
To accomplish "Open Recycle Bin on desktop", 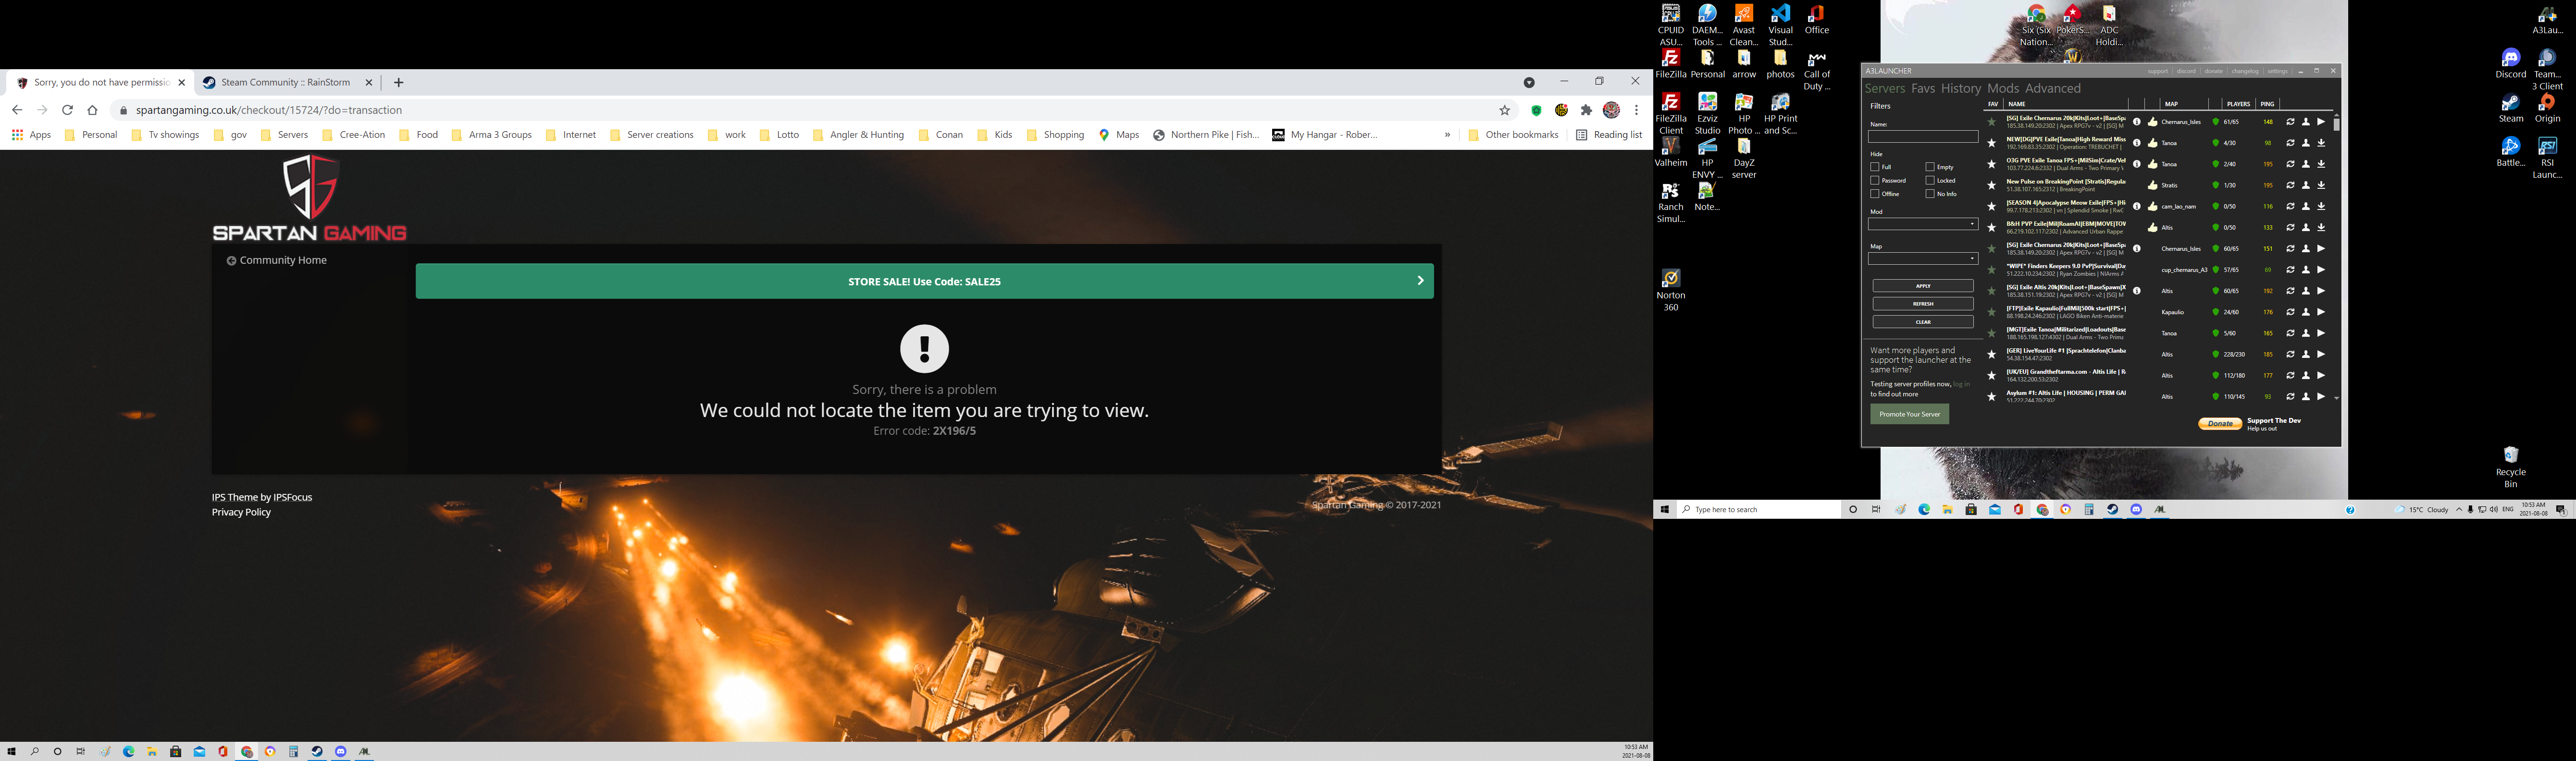I will 2510,467.
